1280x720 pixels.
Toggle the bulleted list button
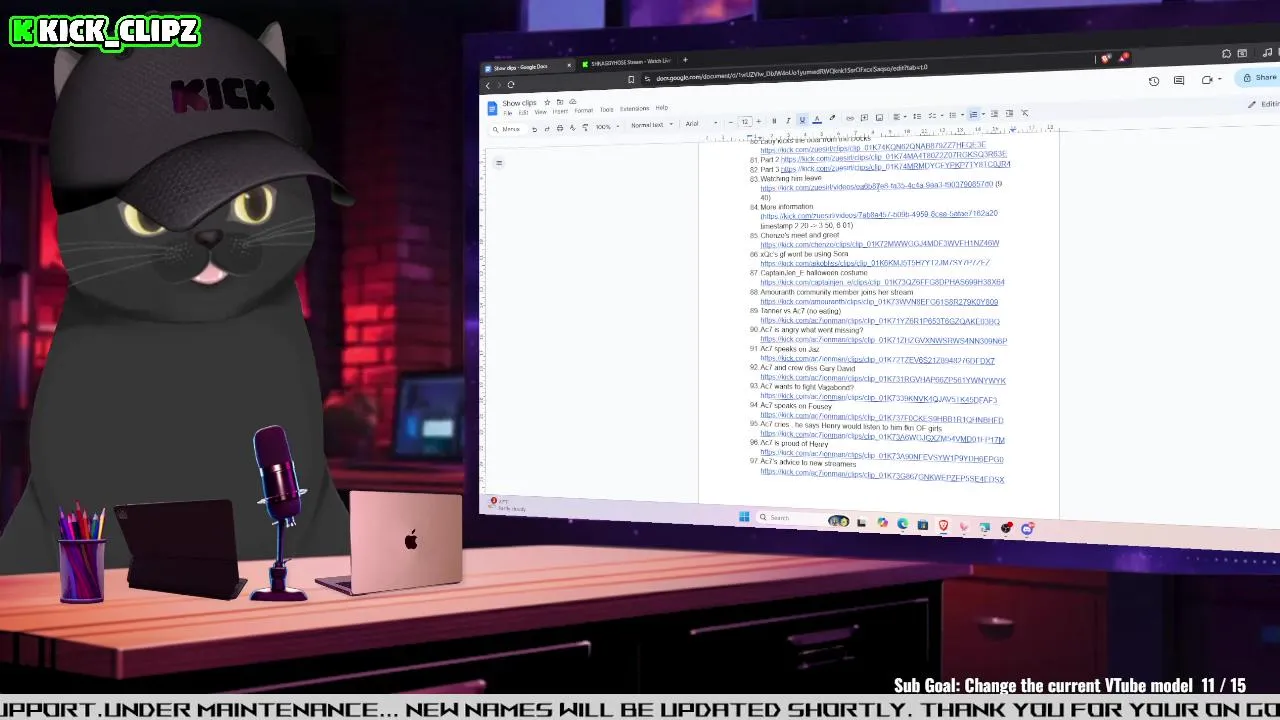tap(952, 115)
